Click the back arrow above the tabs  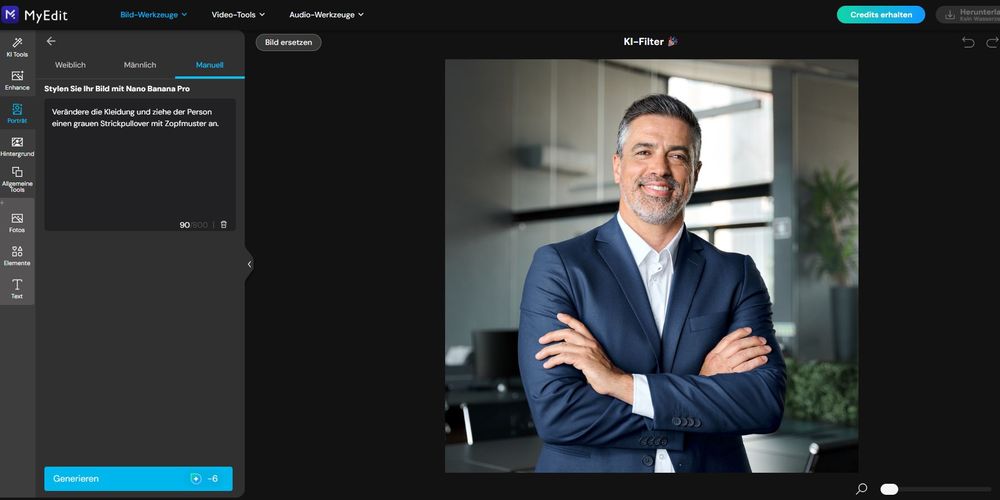51,41
